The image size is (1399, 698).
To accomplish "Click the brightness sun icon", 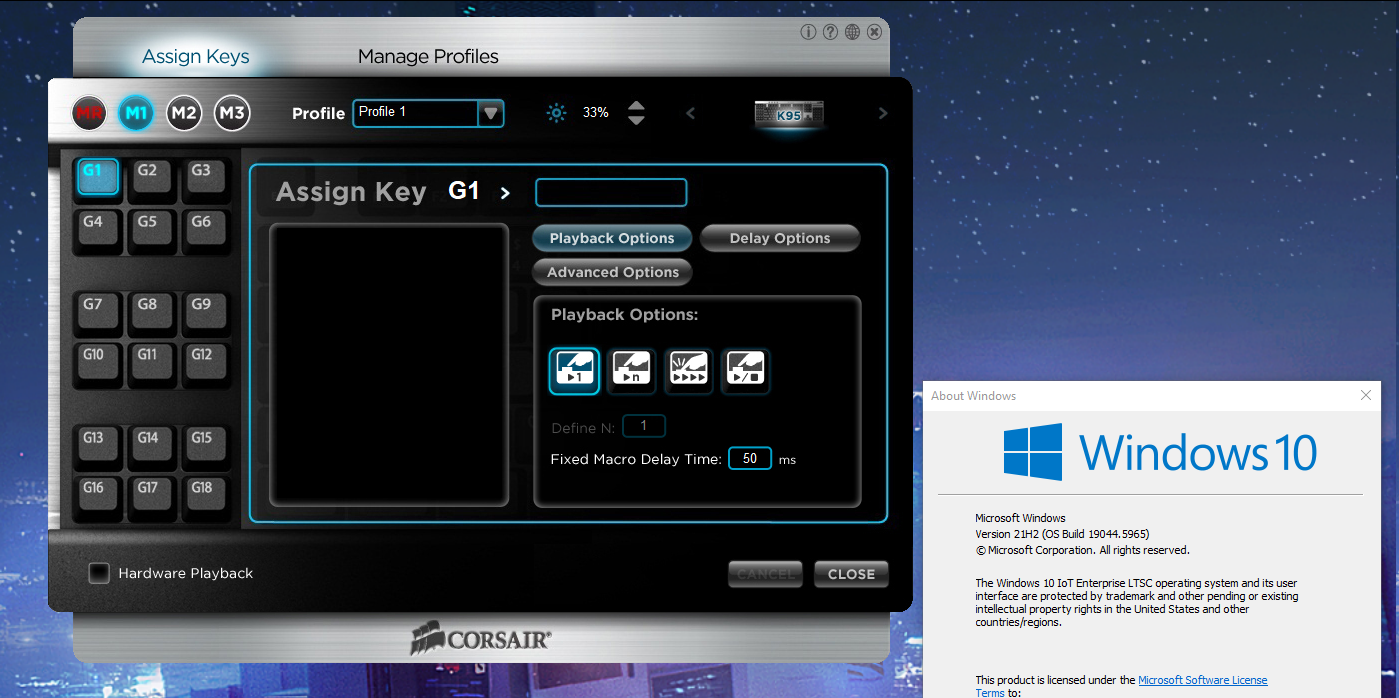I will pos(556,113).
